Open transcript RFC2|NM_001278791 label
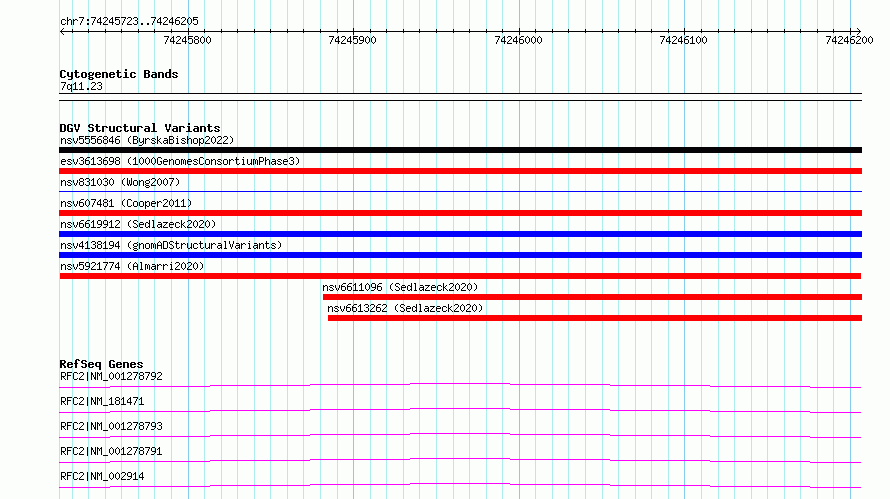Screen dimensions: 890x499 111,451
